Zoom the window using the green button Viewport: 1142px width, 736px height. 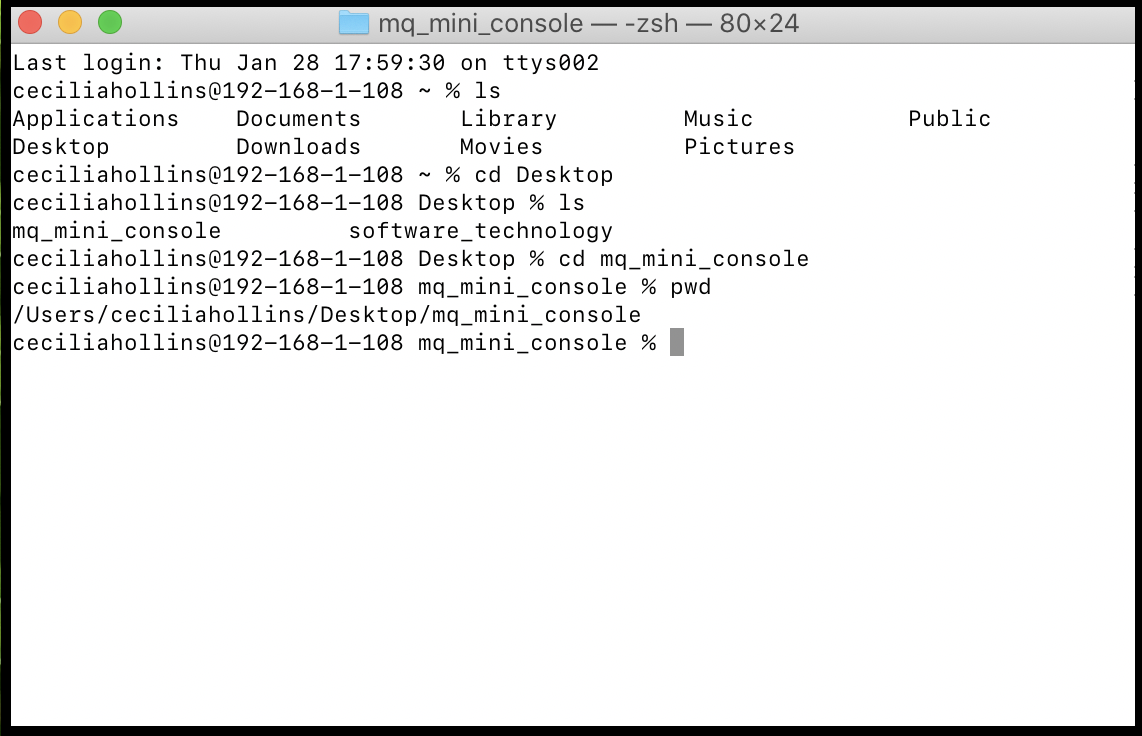tap(109, 22)
